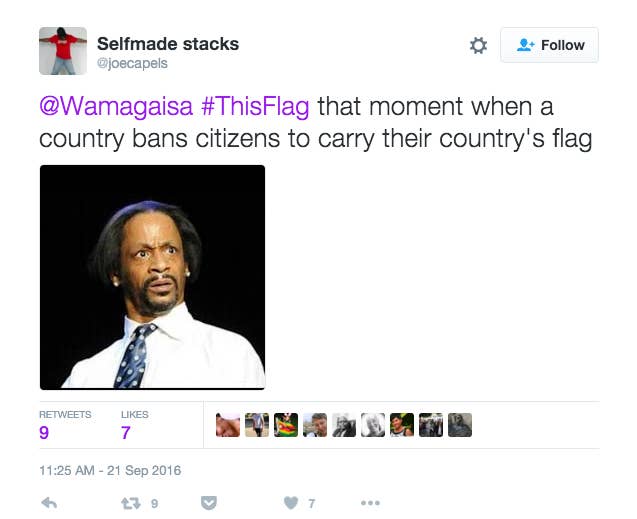637x519 pixels.
Task: Open the Zimbabwe flag avatar
Action: [x=286, y=425]
